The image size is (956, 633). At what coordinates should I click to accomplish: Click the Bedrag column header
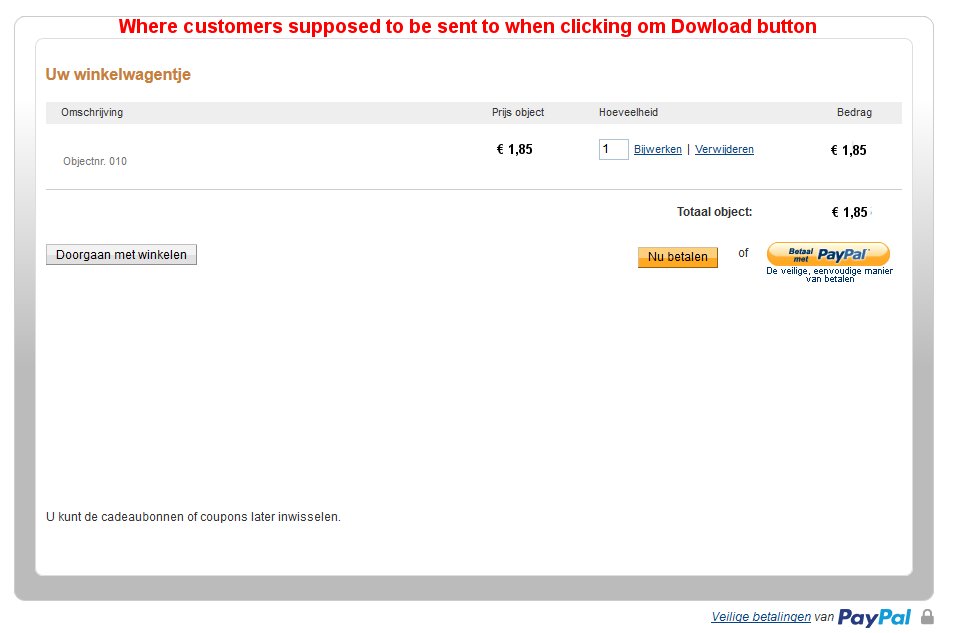854,112
